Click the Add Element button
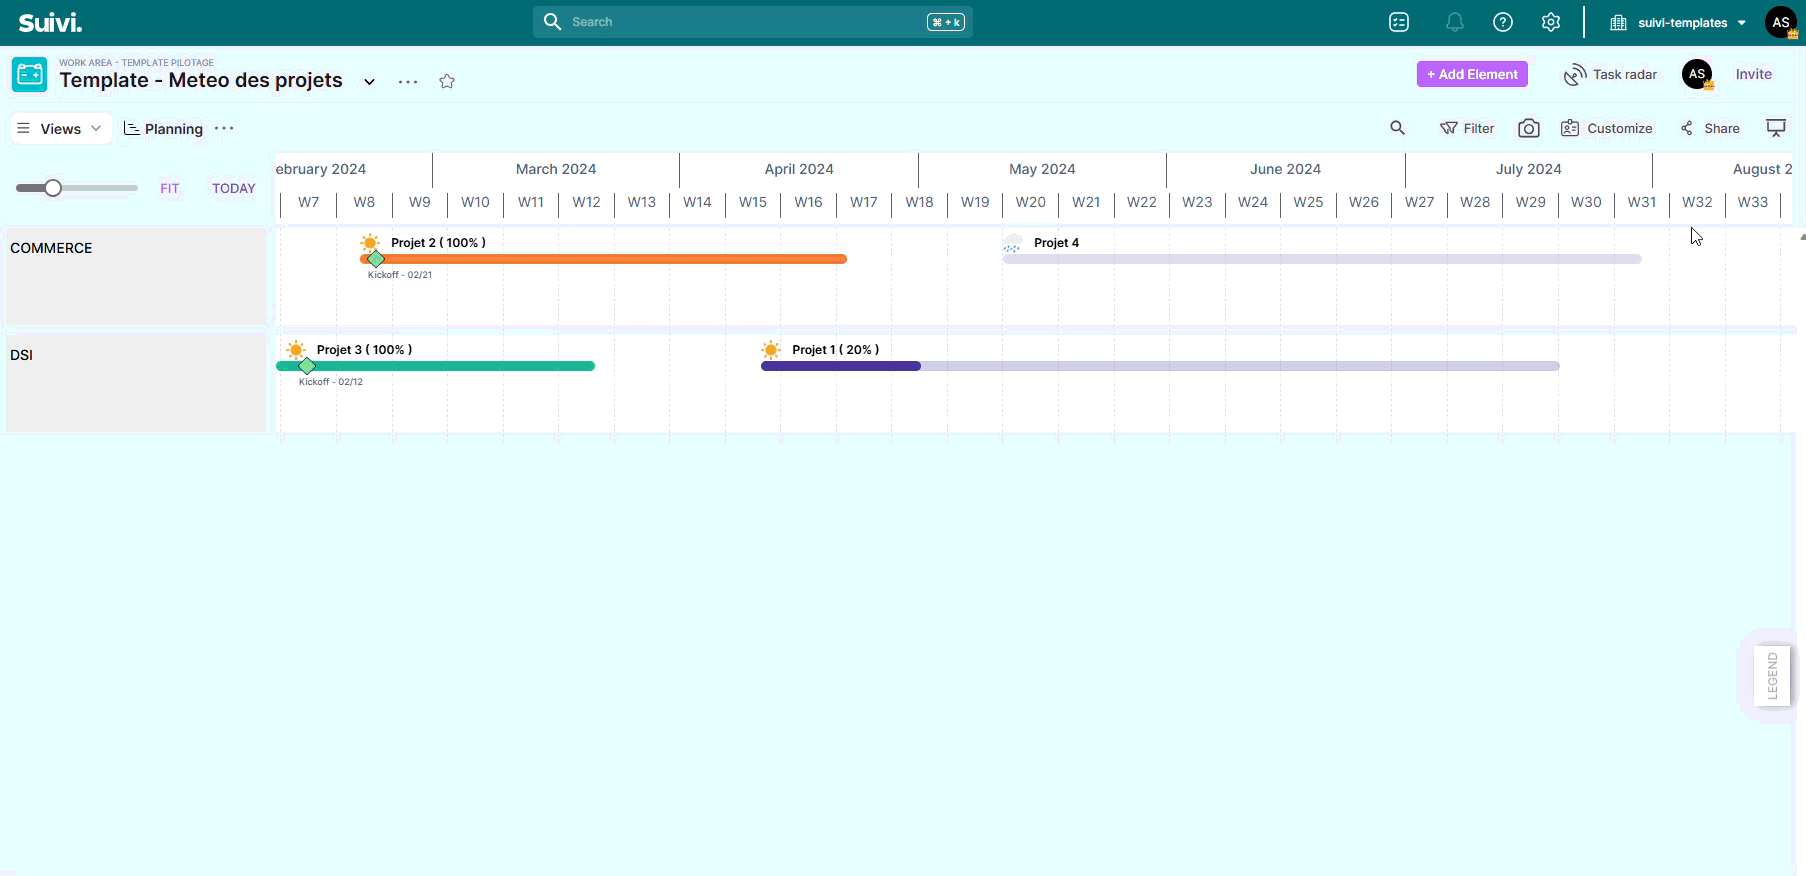This screenshot has width=1806, height=876. pyautogui.click(x=1472, y=74)
